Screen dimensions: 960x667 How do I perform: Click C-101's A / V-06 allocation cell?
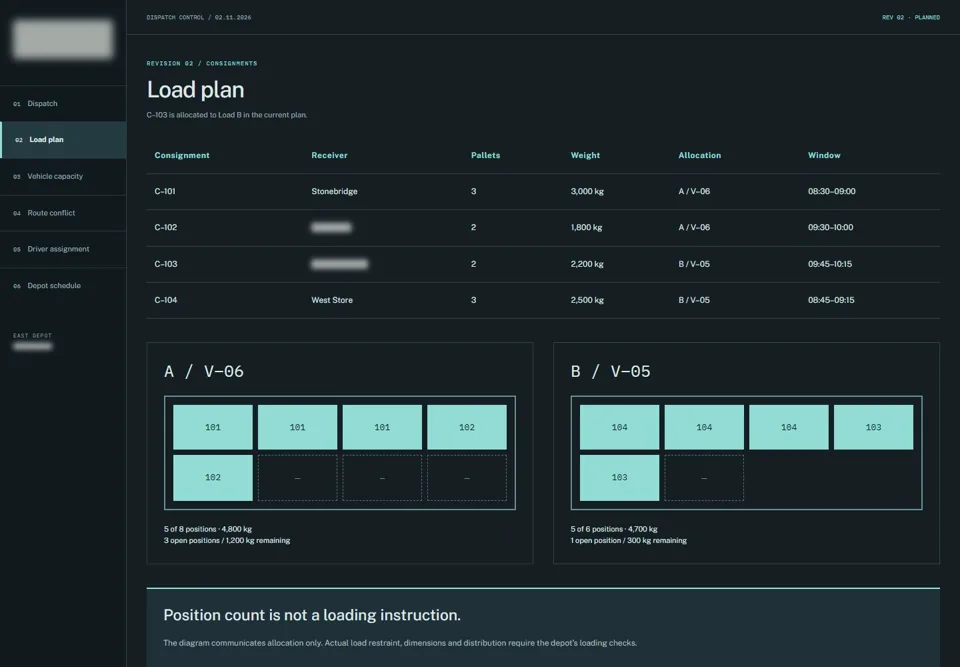(x=694, y=192)
